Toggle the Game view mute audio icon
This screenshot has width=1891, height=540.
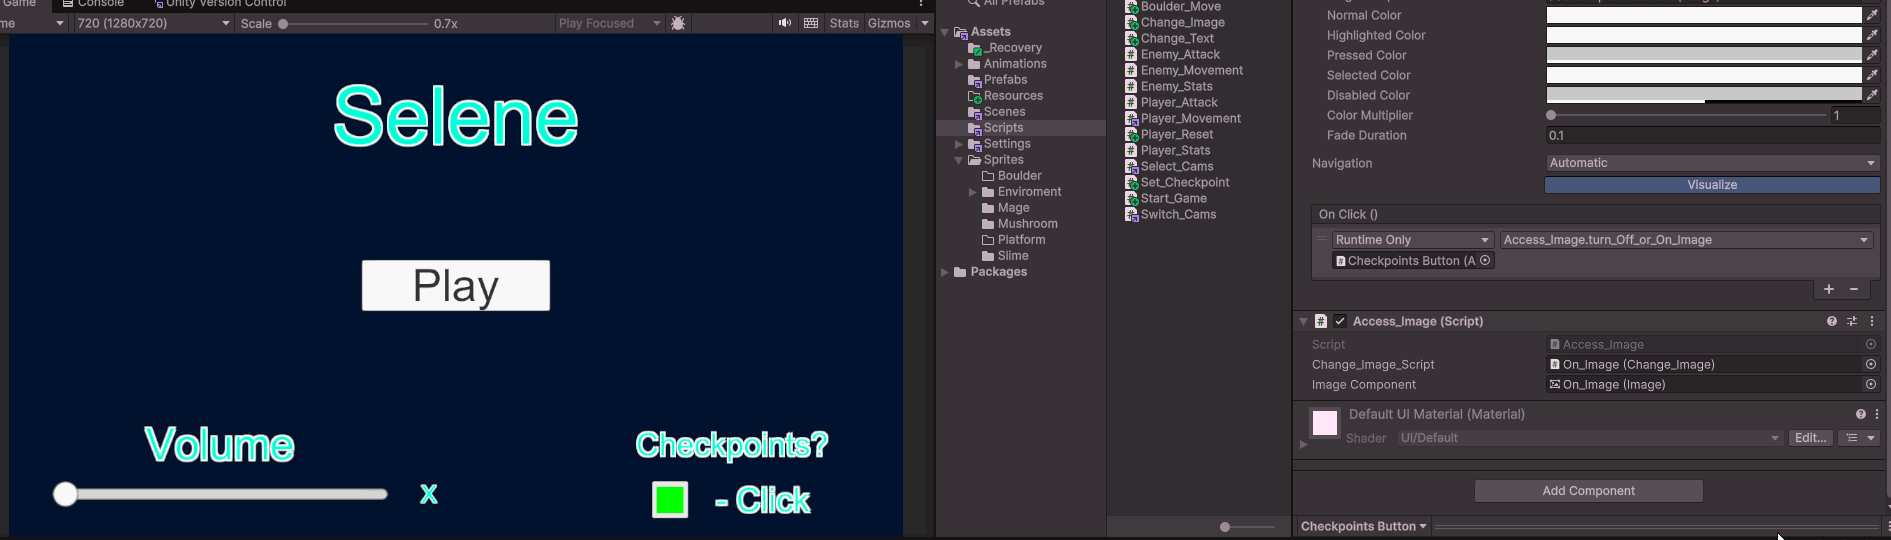pyautogui.click(x=785, y=23)
